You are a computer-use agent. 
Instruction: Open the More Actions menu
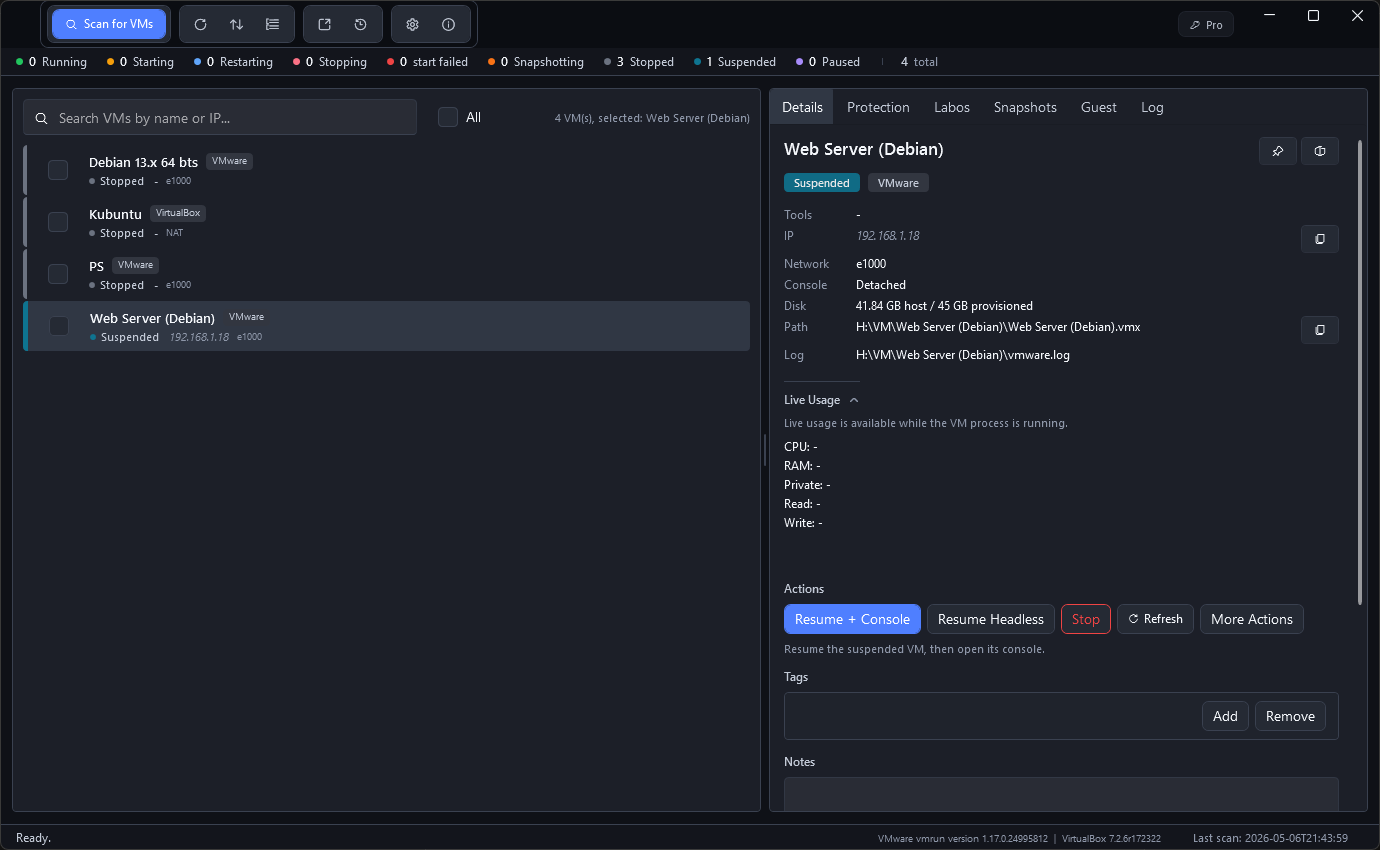click(1252, 619)
